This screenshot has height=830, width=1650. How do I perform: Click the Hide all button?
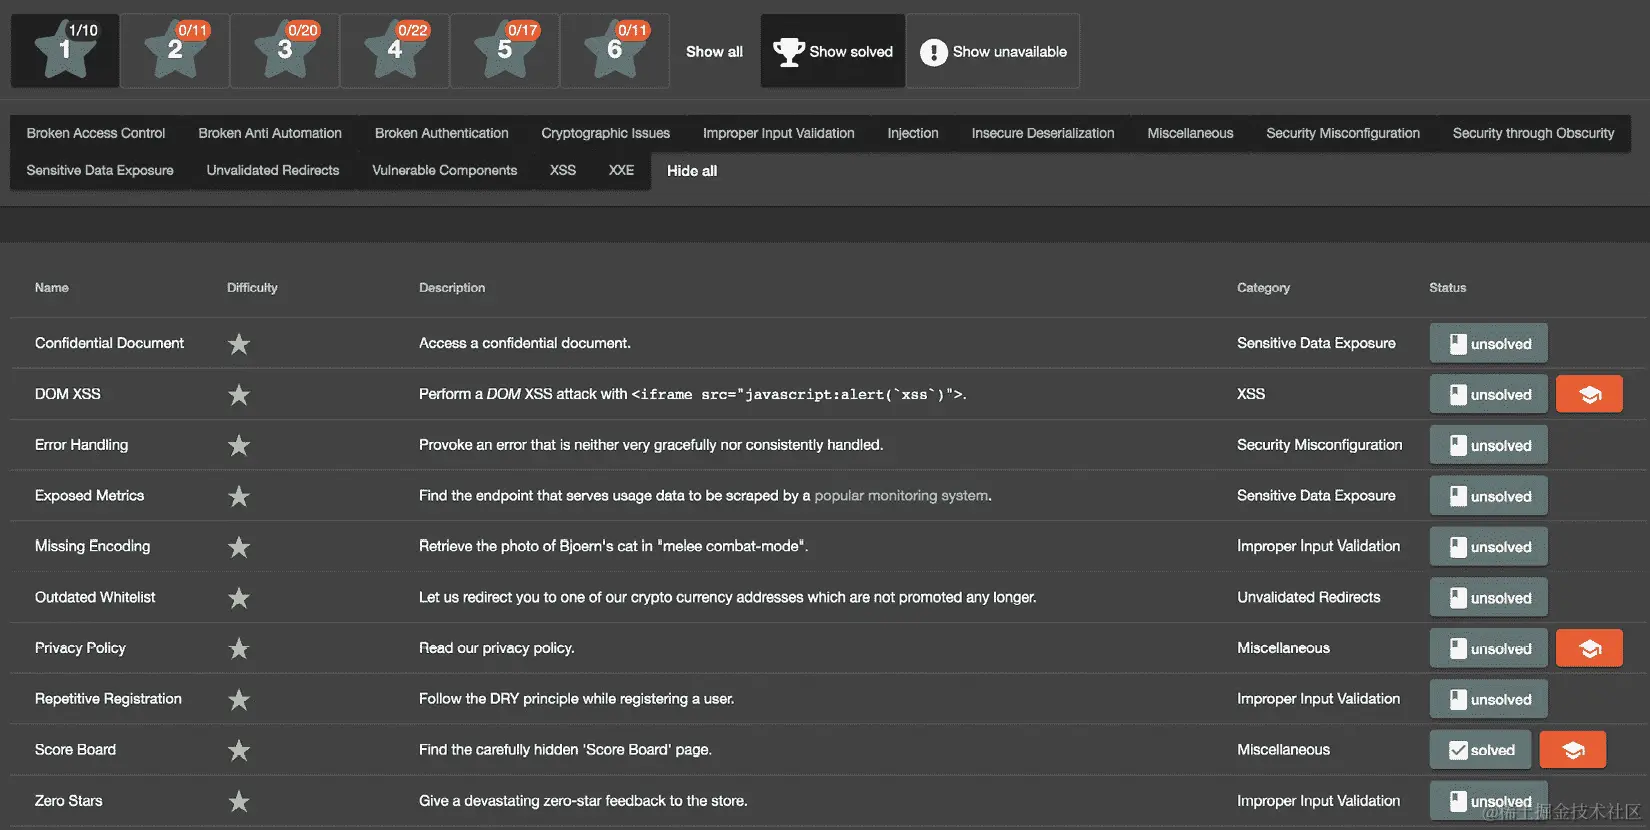click(692, 171)
